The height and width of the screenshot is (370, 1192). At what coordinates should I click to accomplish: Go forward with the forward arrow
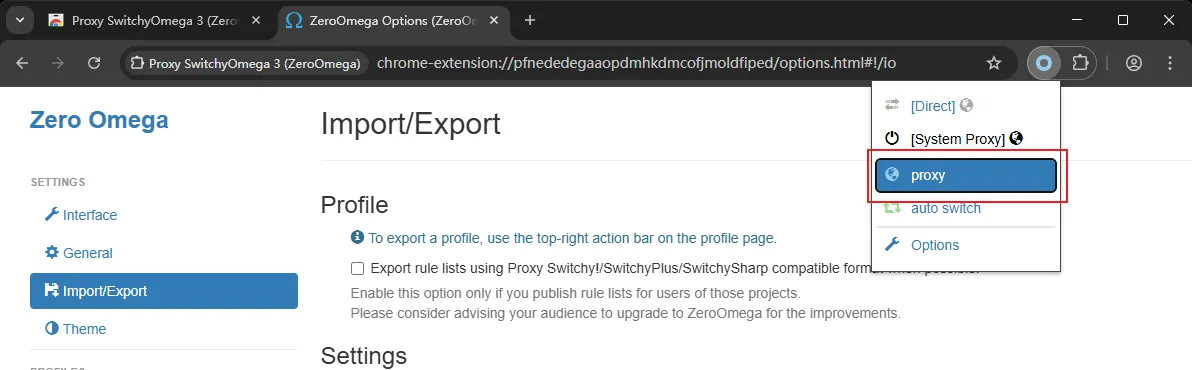(58, 63)
